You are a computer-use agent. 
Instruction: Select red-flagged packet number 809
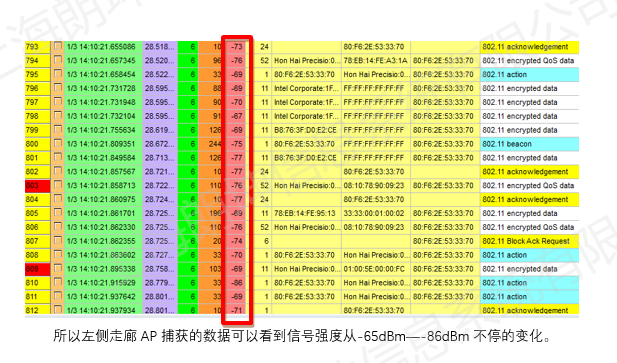pos(37,269)
